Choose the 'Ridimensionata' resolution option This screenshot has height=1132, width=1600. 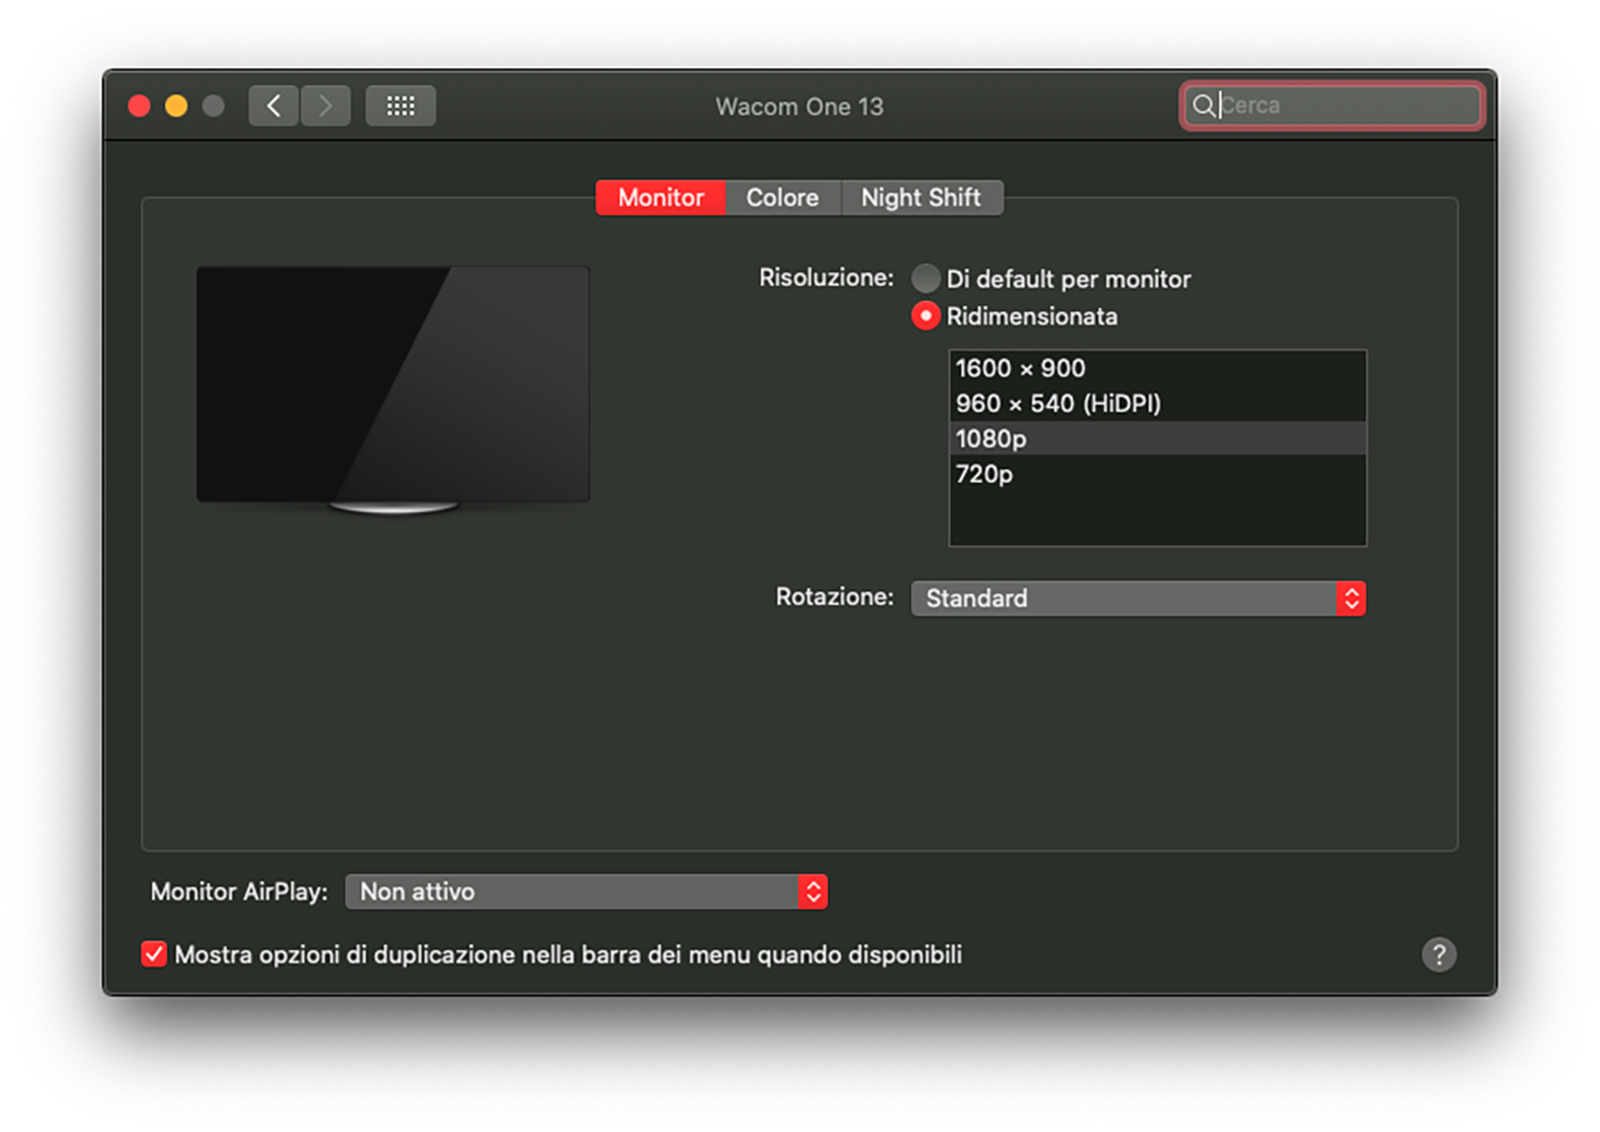925,316
